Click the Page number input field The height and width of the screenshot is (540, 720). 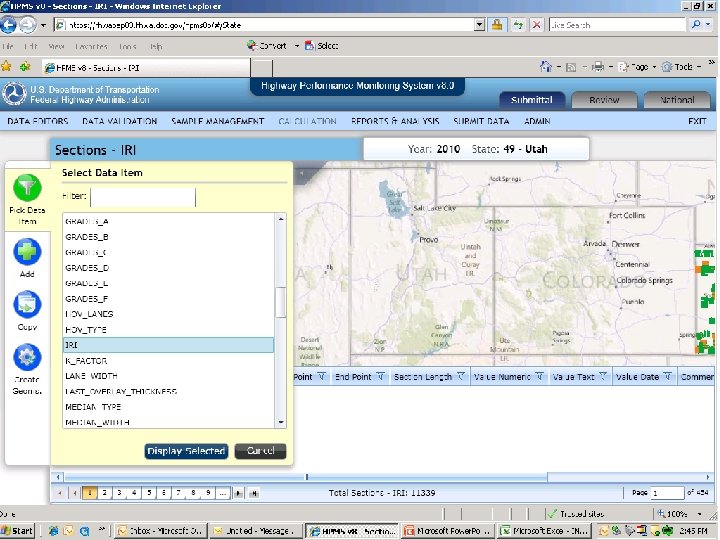tap(668, 493)
